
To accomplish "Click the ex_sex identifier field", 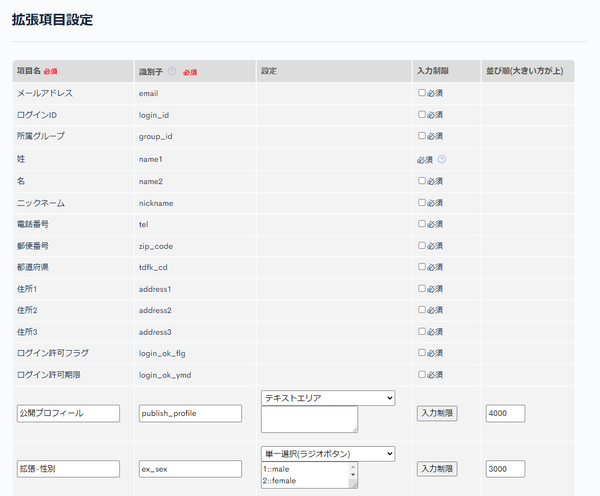I will pyautogui.click(x=190, y=469).
